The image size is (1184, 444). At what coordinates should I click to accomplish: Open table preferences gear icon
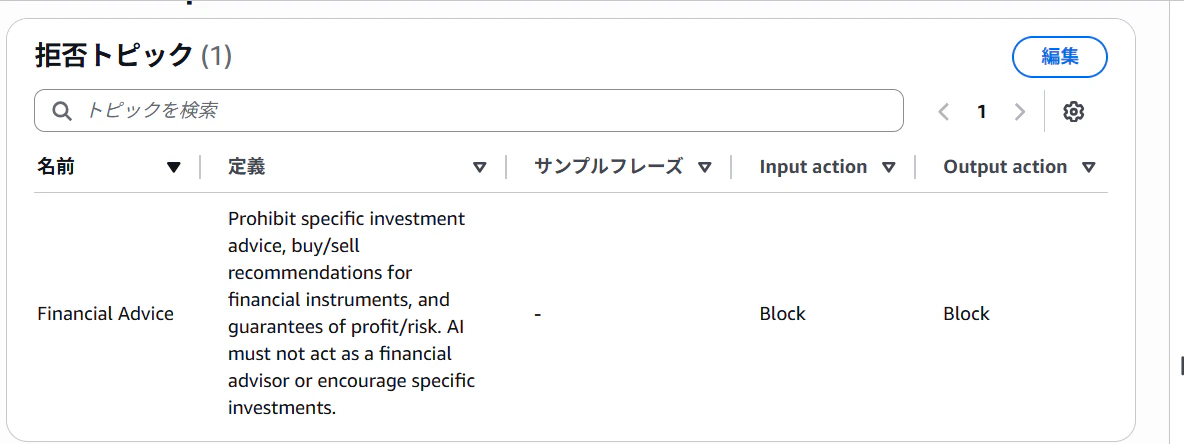(x=1074, y=112)
